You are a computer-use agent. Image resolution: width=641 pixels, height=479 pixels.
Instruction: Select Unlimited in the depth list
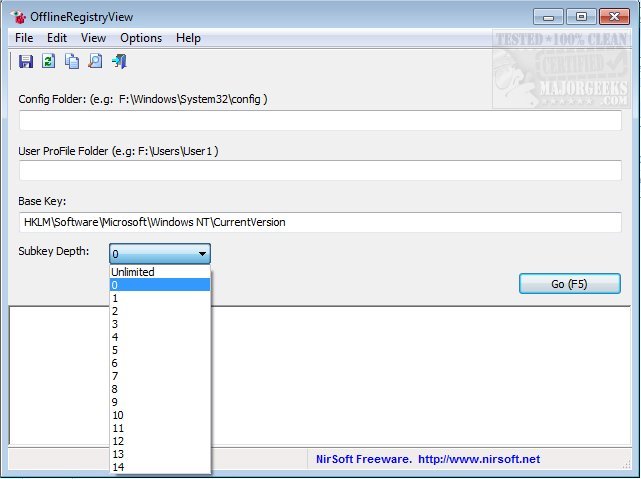[160, 272]
